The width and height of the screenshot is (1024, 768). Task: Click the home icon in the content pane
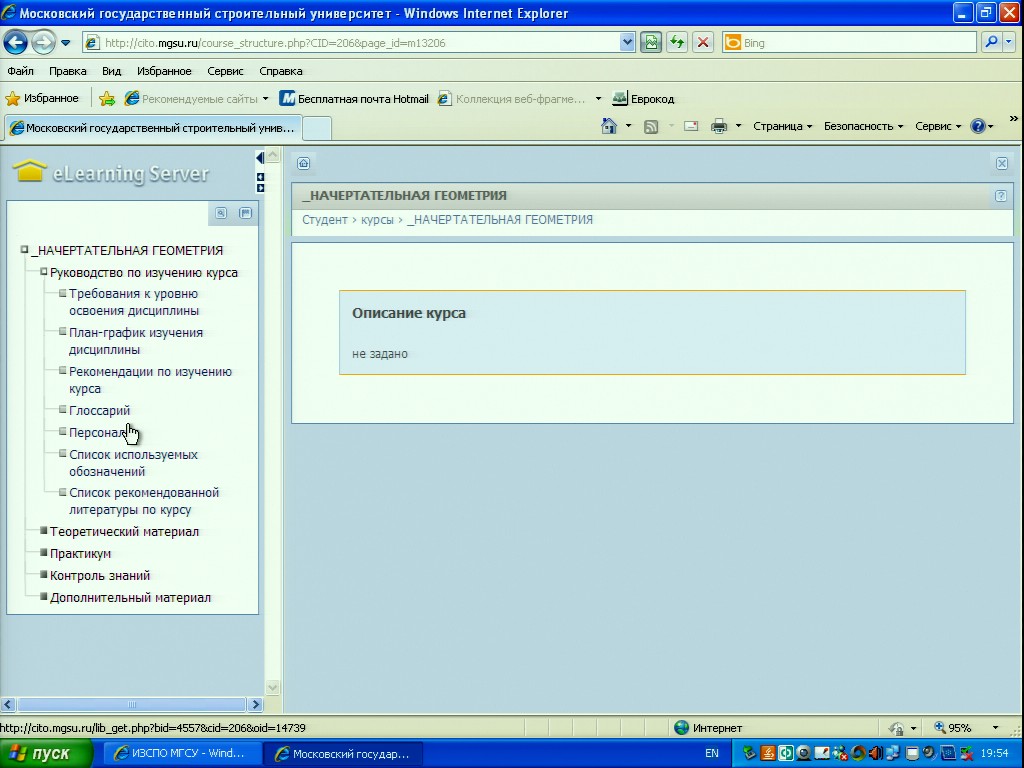(304, 163)
